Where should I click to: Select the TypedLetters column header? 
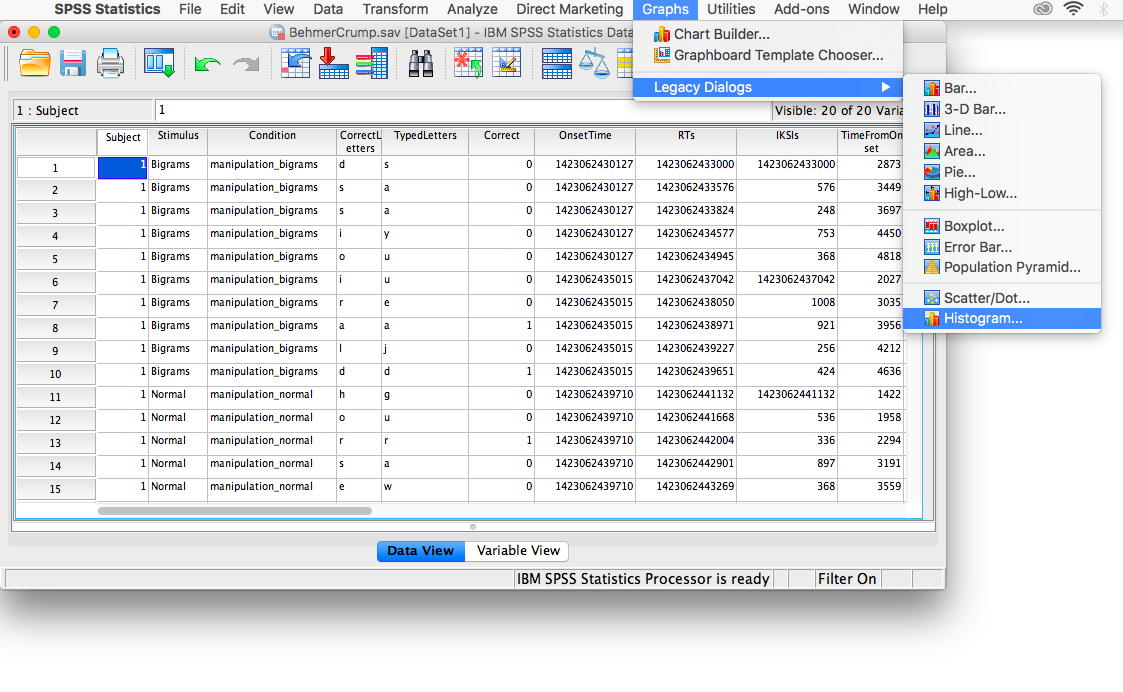click(425, 141)
